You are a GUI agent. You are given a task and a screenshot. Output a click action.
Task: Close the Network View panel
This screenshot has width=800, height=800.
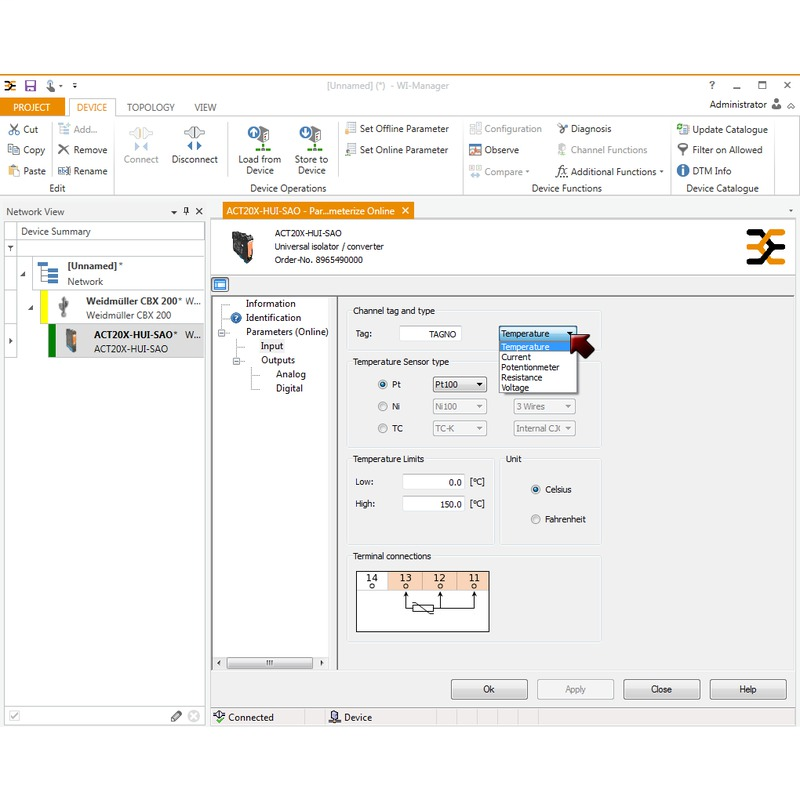pos(199,211)
